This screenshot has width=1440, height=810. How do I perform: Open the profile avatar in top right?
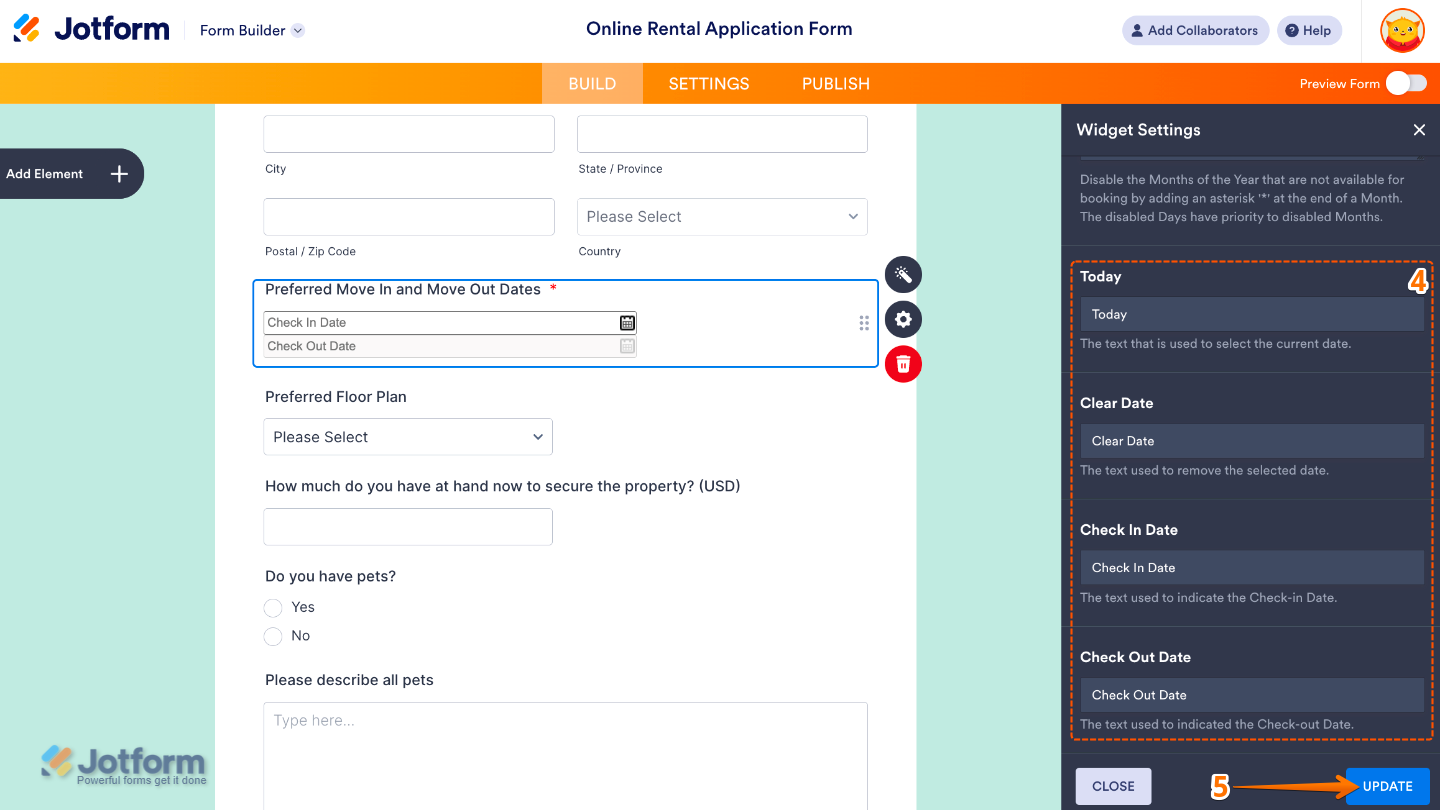1401,30
